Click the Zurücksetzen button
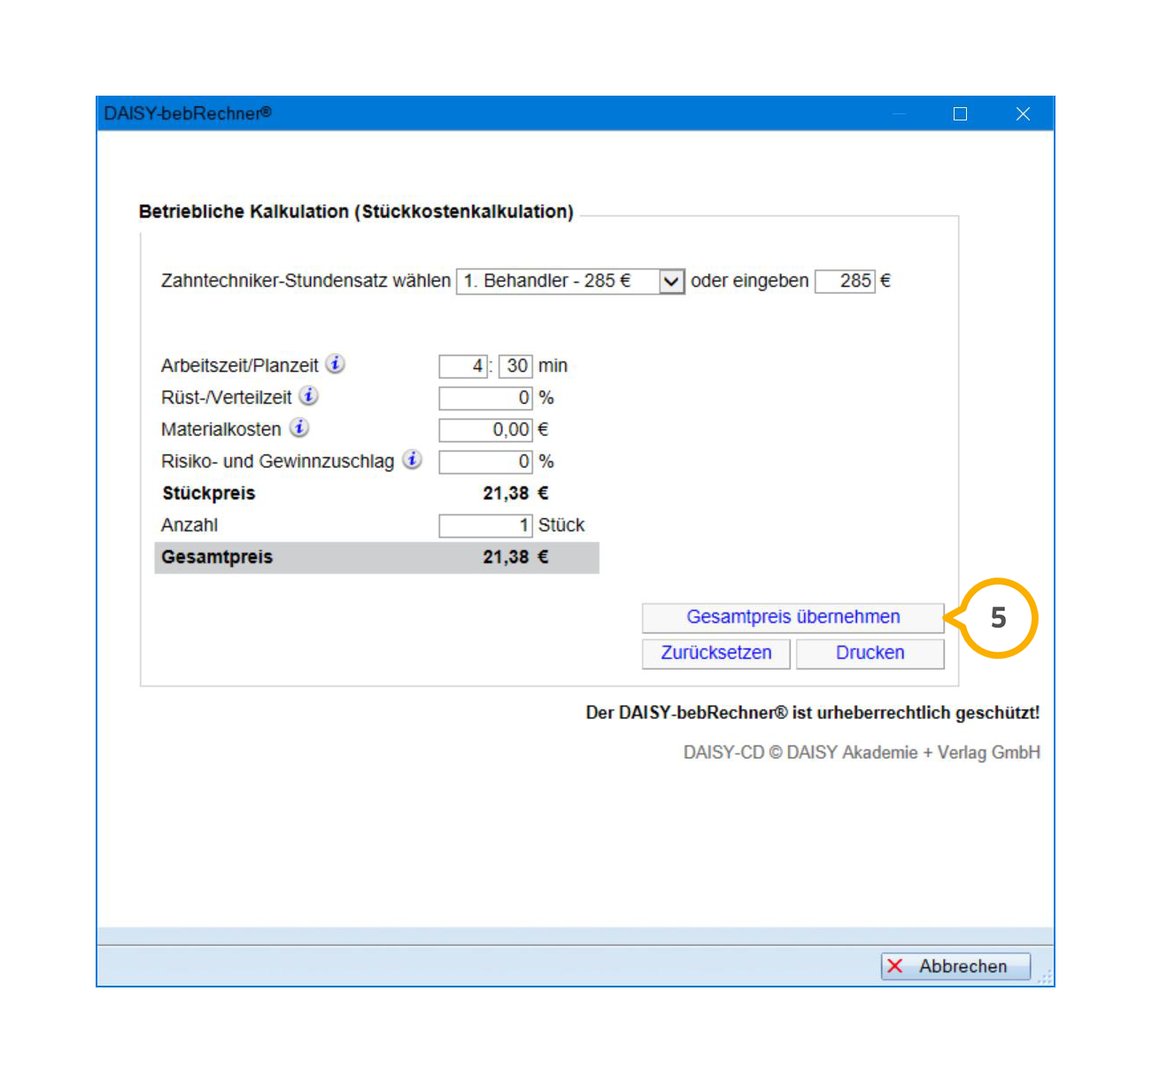Image resolution: width=1152 pixels, height=1084 pixels. [x=716, y=653]
